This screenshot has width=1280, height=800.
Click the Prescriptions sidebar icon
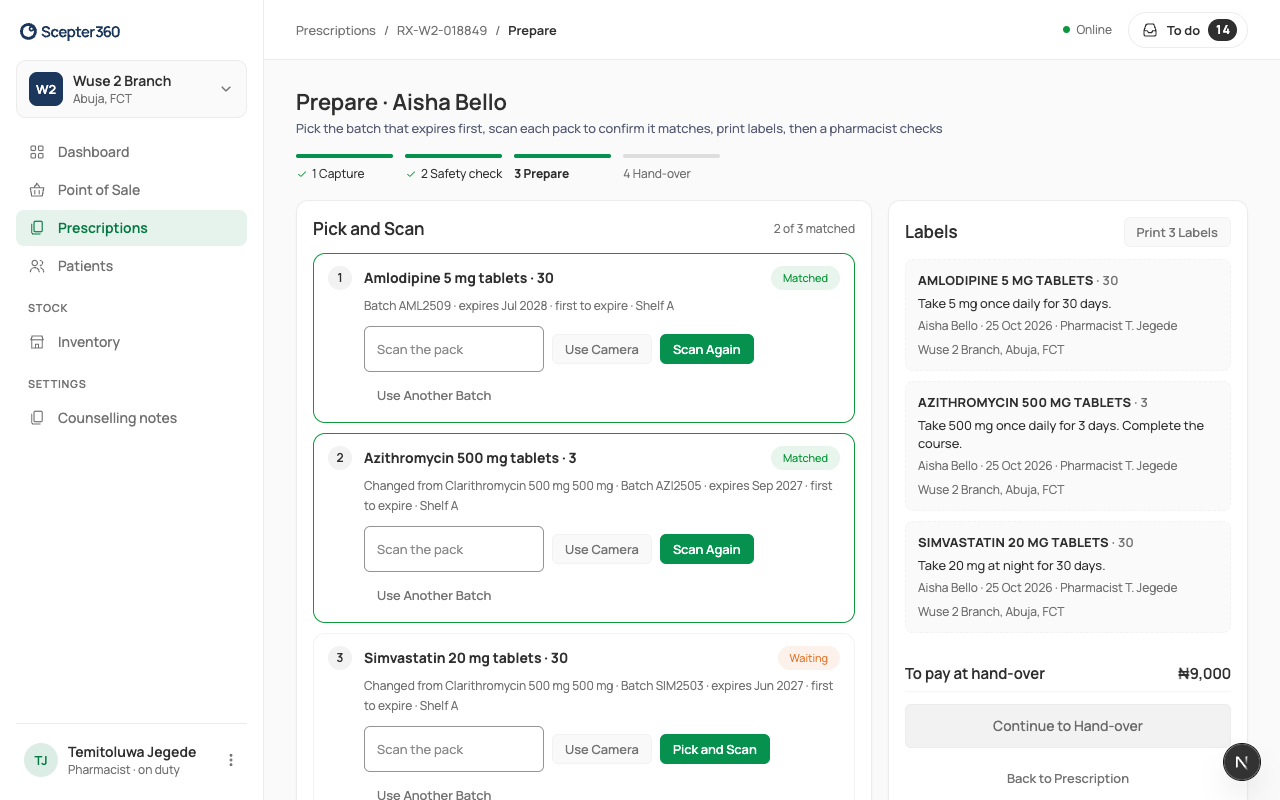tap(37, 228)
